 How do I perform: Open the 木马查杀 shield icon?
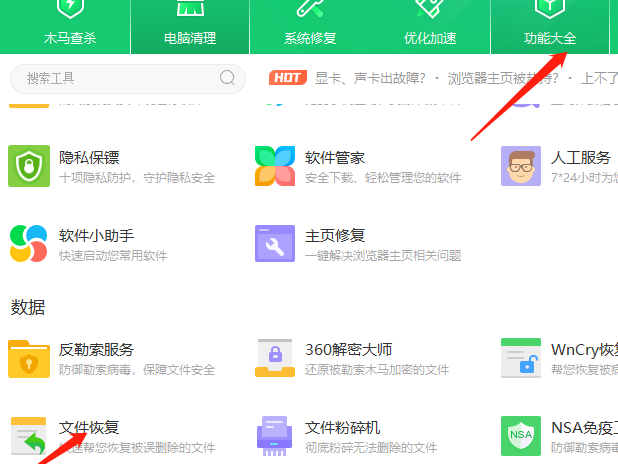point(70,9)
